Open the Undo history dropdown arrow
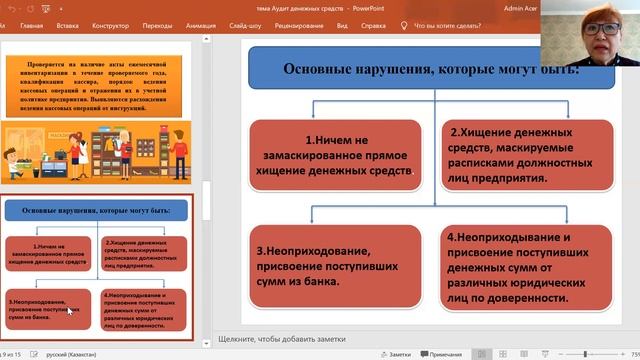Viewport: 640px width, 360px height. point(20,9)
